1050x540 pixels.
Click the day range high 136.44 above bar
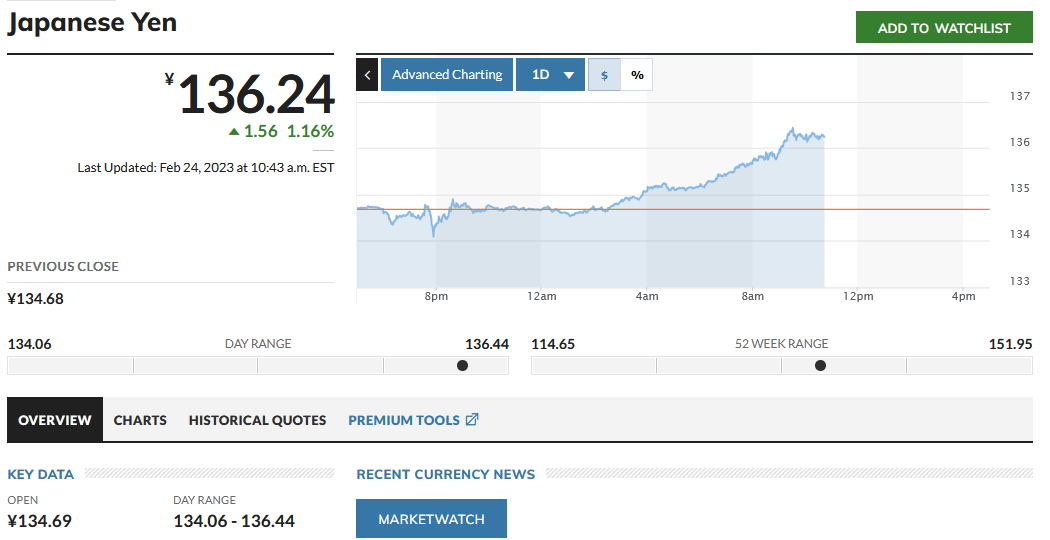point(487,344)
